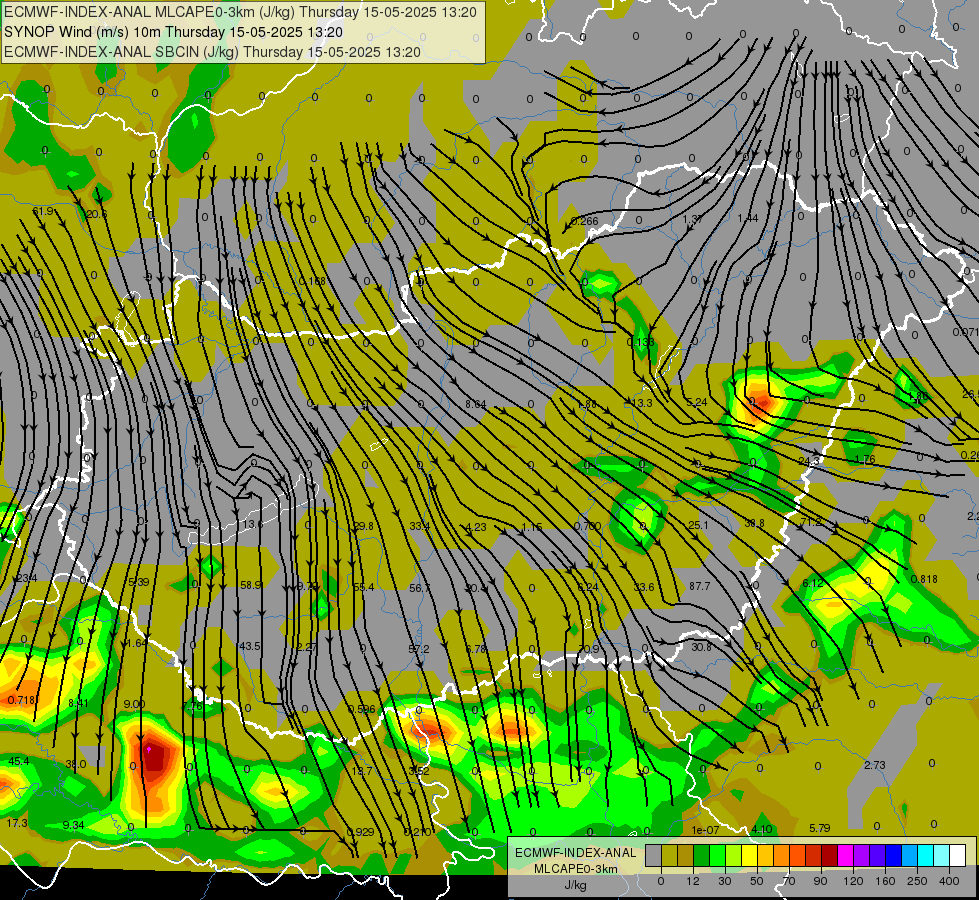
Task: Click the 0.596 value on the map
Action: 362,709
